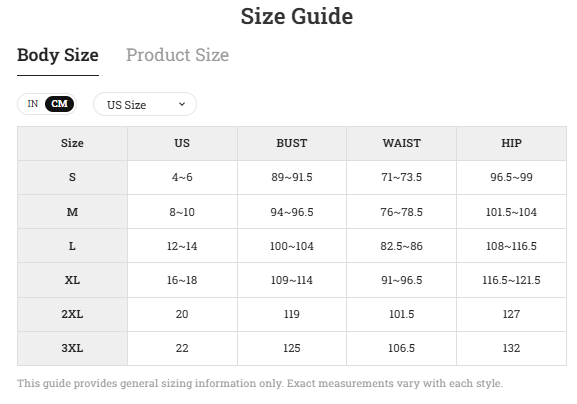Select the Body Size tab

tap(58, 55)
